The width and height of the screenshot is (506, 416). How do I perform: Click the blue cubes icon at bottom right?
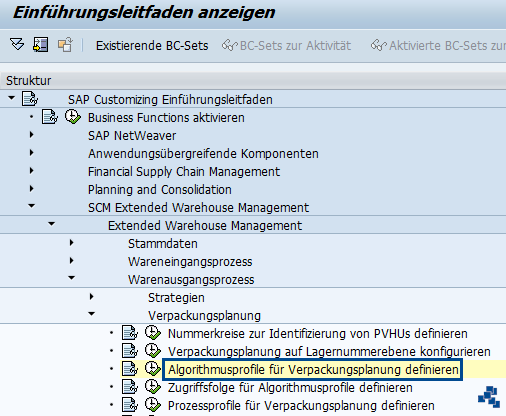click(x=489, y=397)
